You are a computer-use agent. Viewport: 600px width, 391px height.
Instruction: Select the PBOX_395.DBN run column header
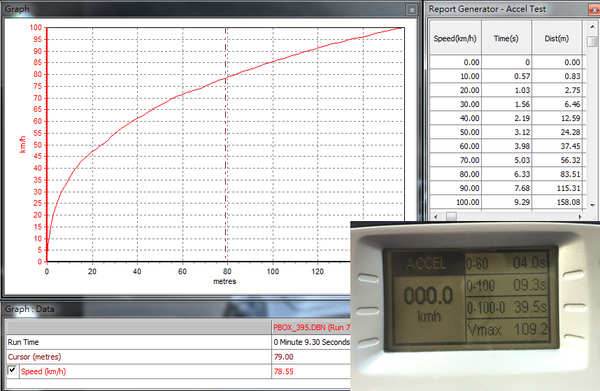(x=311, y=327)
